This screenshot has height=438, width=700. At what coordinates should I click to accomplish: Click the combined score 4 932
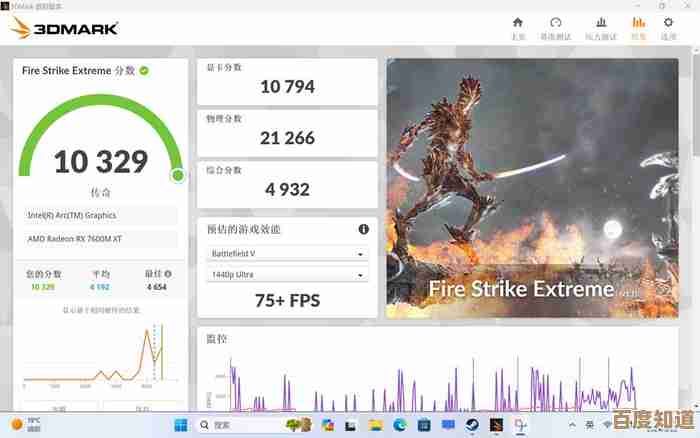[288, 189]
